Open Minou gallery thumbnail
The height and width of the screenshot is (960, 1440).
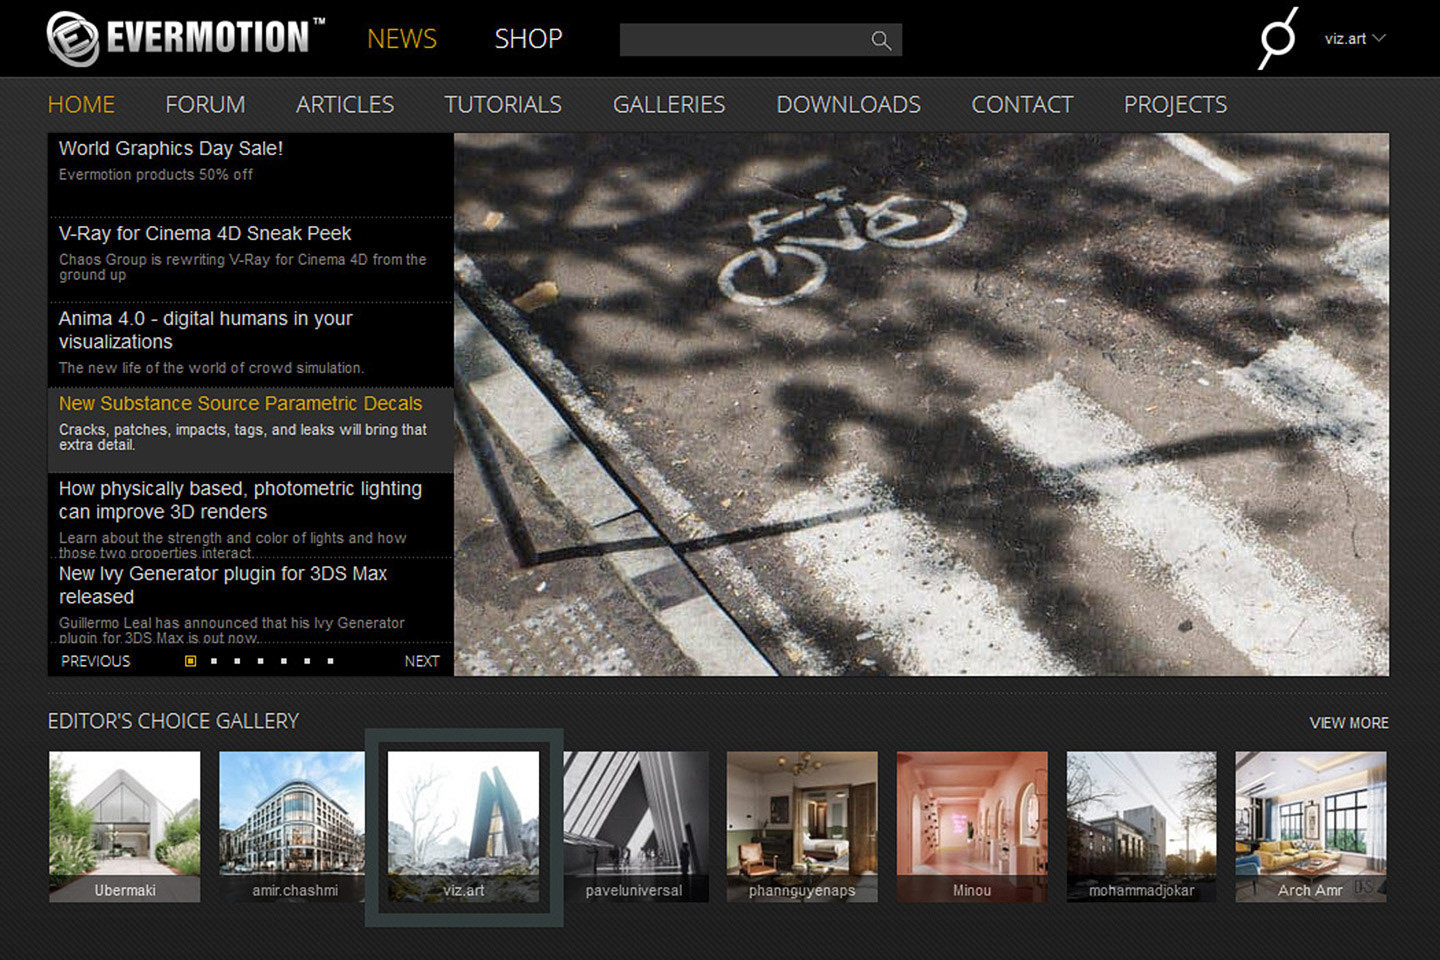[x=972, y=827]
